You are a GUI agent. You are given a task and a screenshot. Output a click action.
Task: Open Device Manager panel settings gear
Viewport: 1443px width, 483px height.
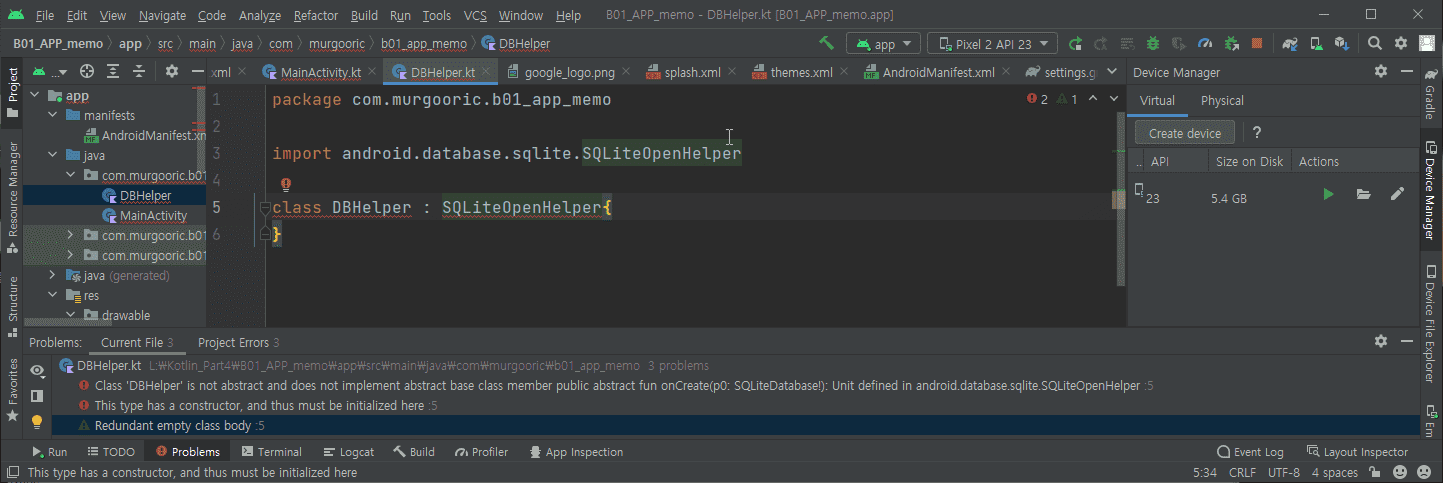tap(1381, 72)
